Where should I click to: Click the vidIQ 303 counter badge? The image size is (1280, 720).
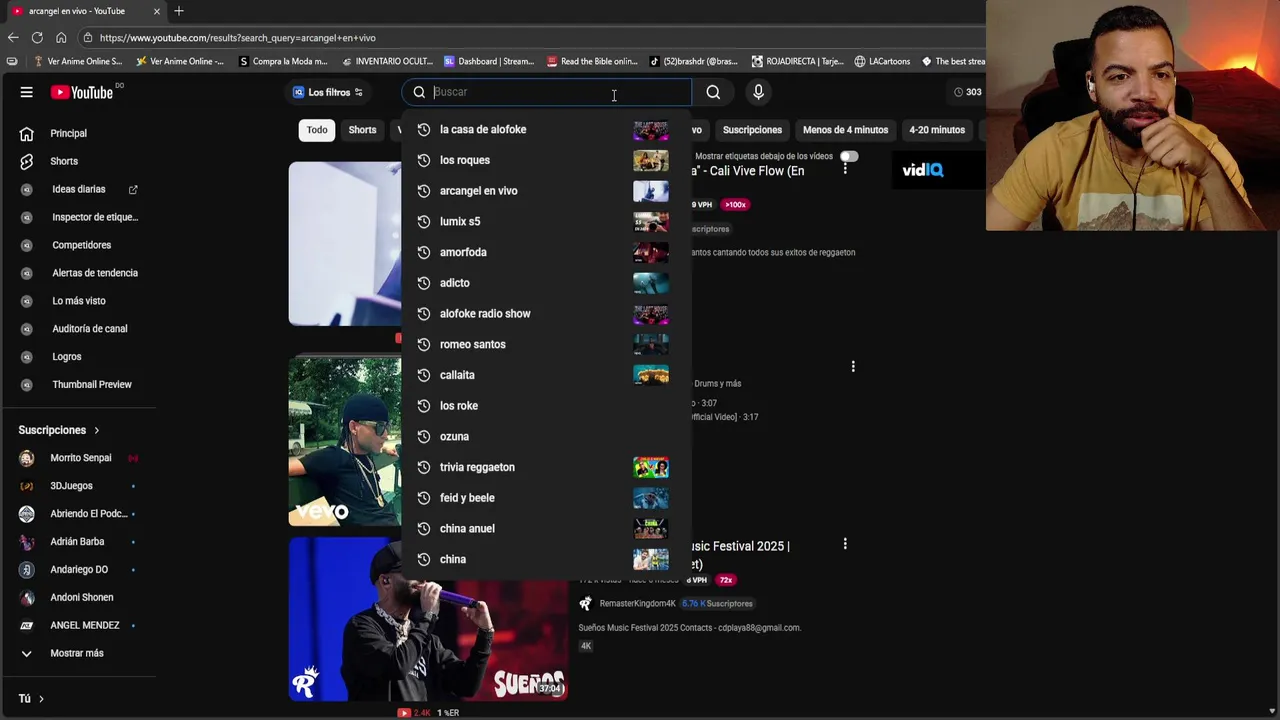[967, 92]
